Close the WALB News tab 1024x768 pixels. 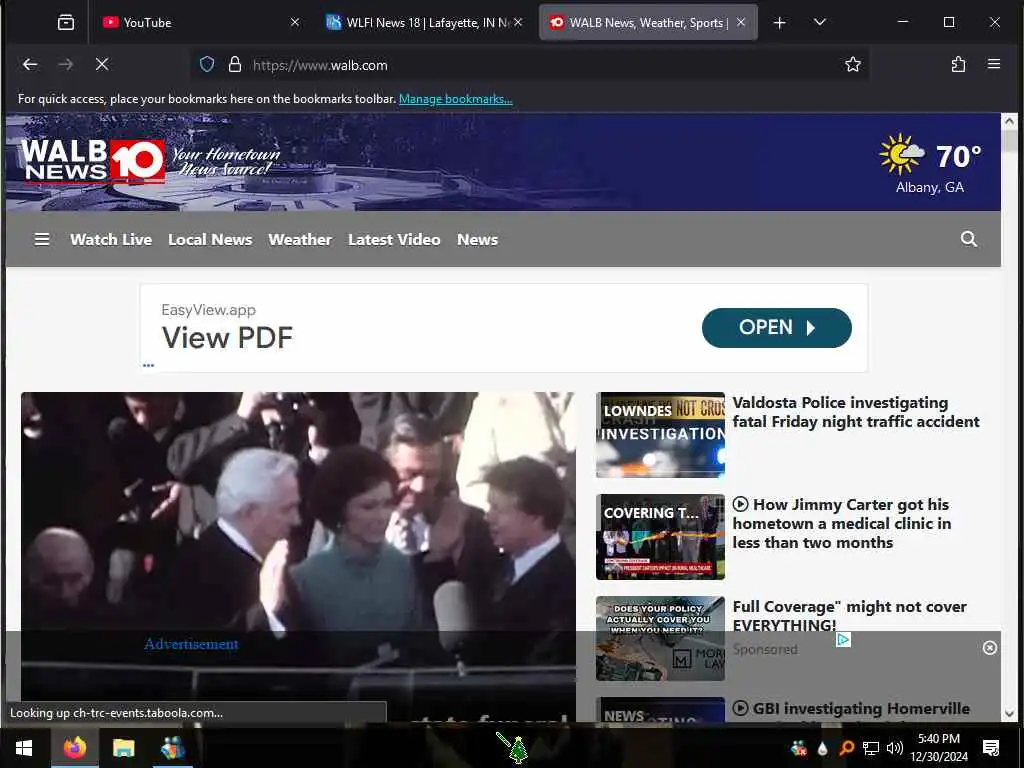(741, 22)
